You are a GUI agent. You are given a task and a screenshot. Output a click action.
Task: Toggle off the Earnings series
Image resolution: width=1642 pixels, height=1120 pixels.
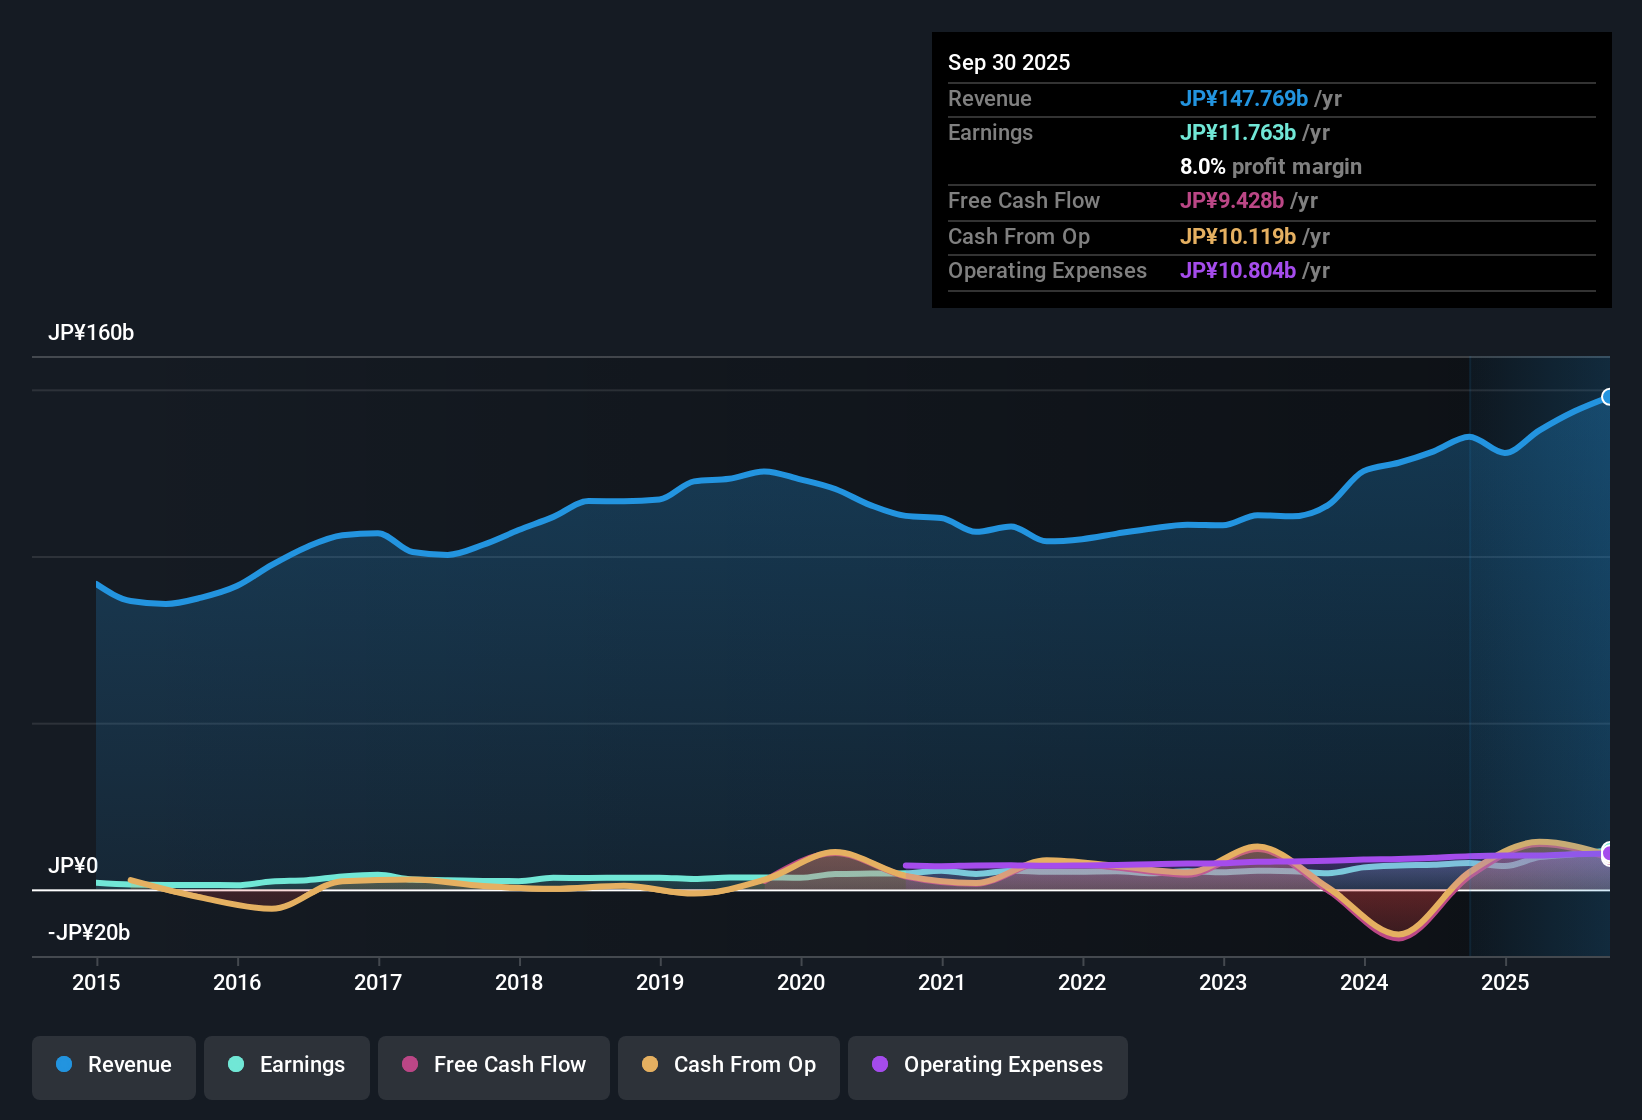[x=286, y=1065]
